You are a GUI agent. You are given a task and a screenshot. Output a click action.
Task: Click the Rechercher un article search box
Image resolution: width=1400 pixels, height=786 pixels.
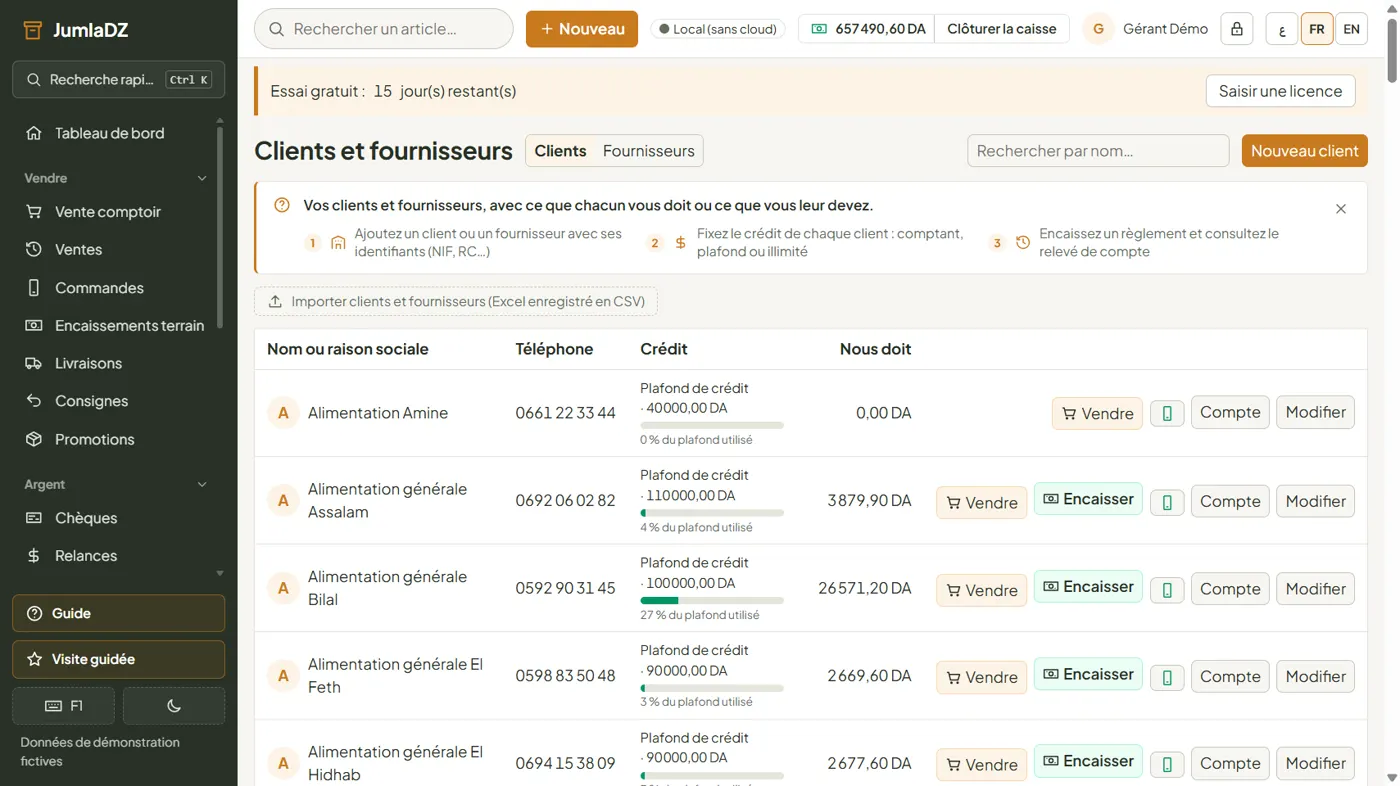tap(384, 29)
